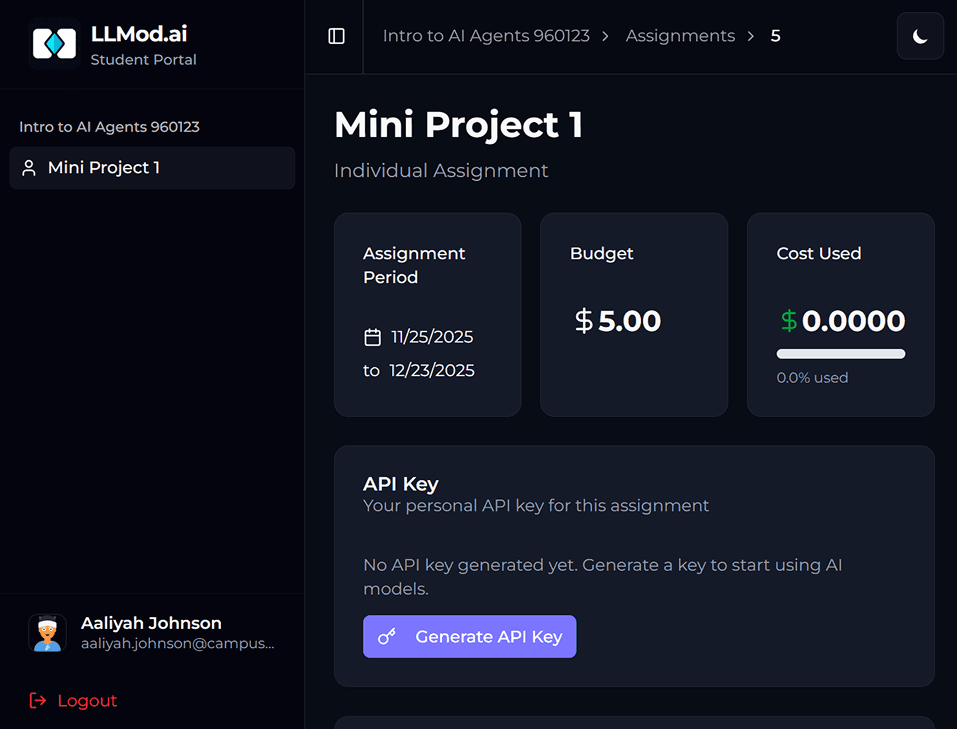Click the LLMod.ai diamond logo icon
This screenshot has height=729, width=957.
coord(54,41)
